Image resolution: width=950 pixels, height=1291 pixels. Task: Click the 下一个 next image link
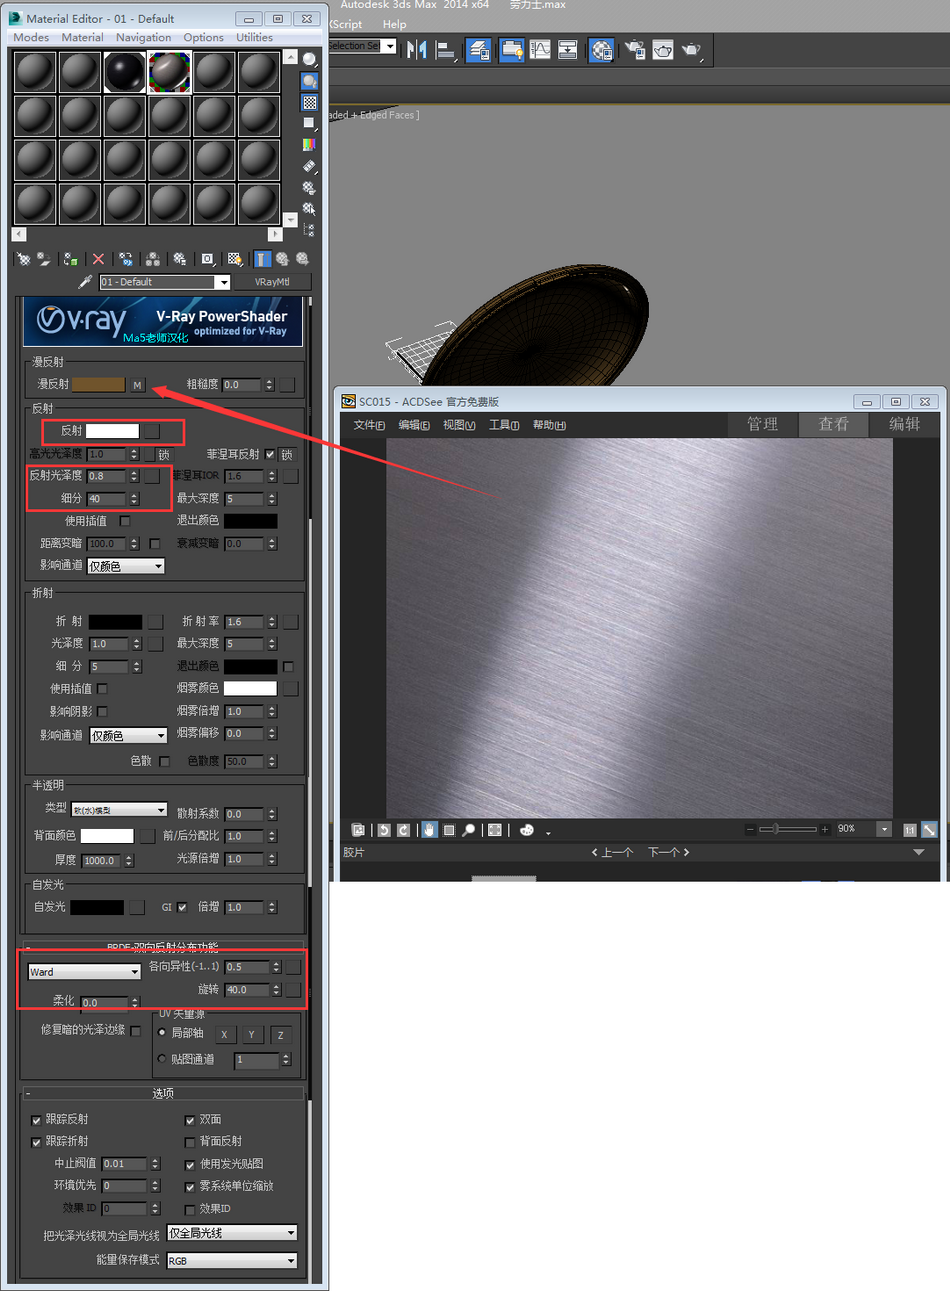668,852
